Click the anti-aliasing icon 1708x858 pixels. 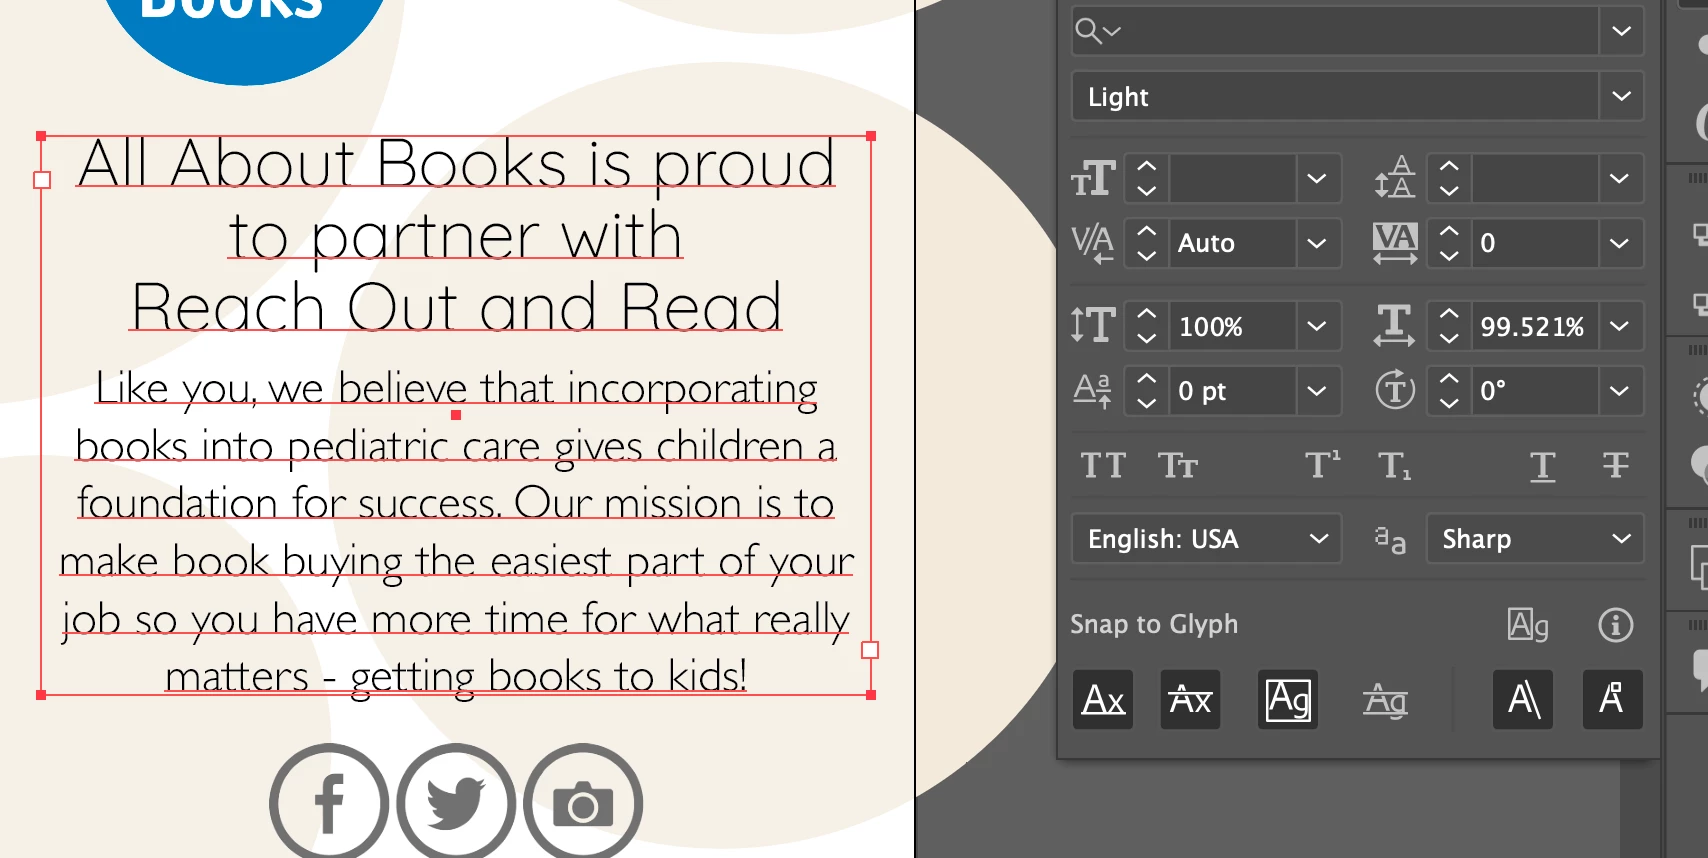1390,540
